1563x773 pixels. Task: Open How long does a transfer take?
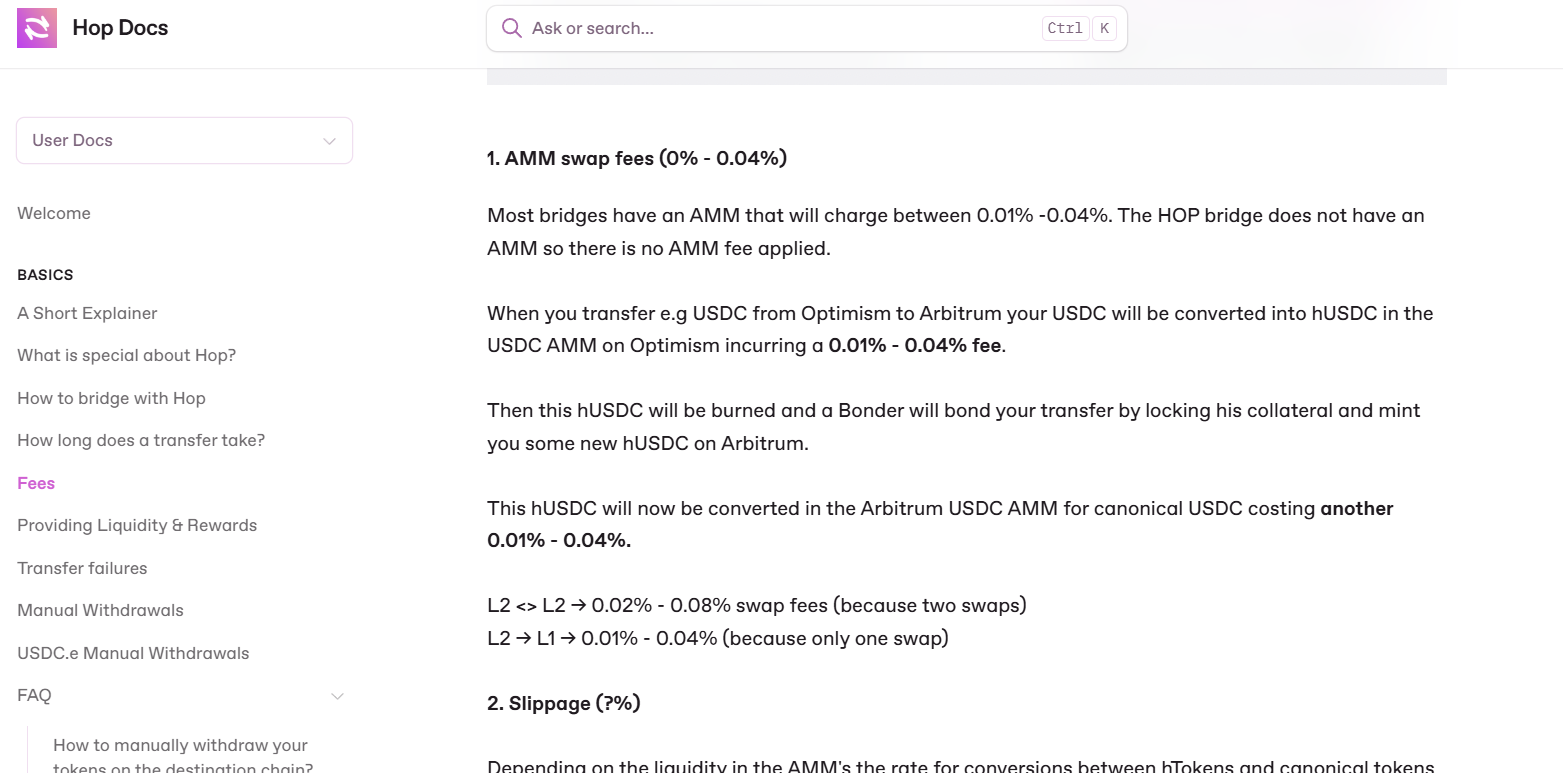point(141,441)
